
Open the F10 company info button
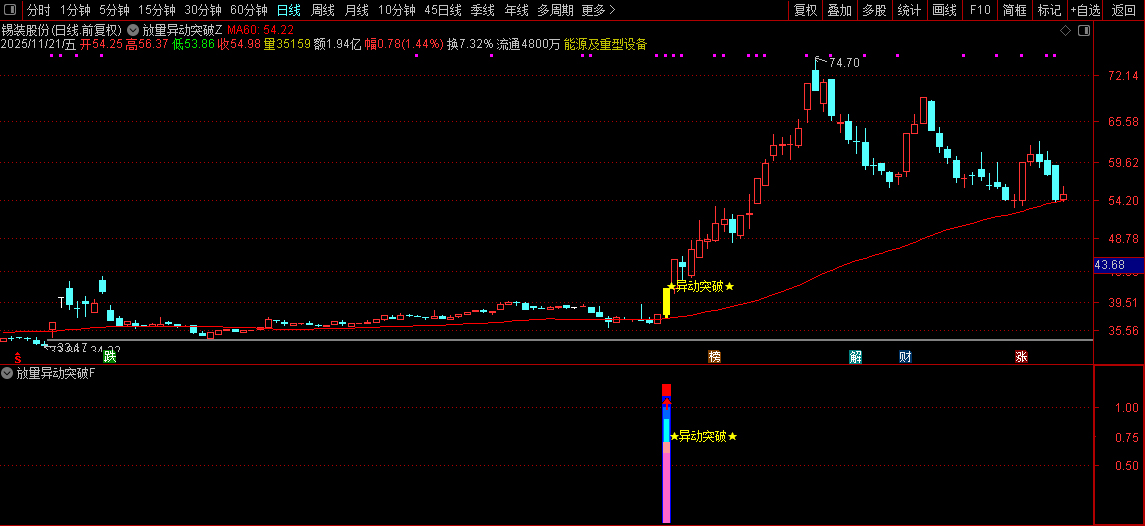[x=980, y=10]
